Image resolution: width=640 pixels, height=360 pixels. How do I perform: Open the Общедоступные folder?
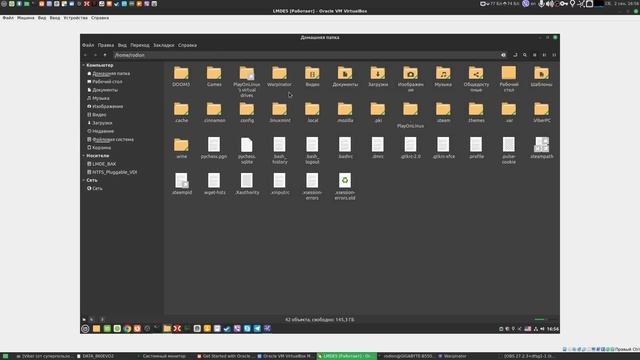[476, 79]
